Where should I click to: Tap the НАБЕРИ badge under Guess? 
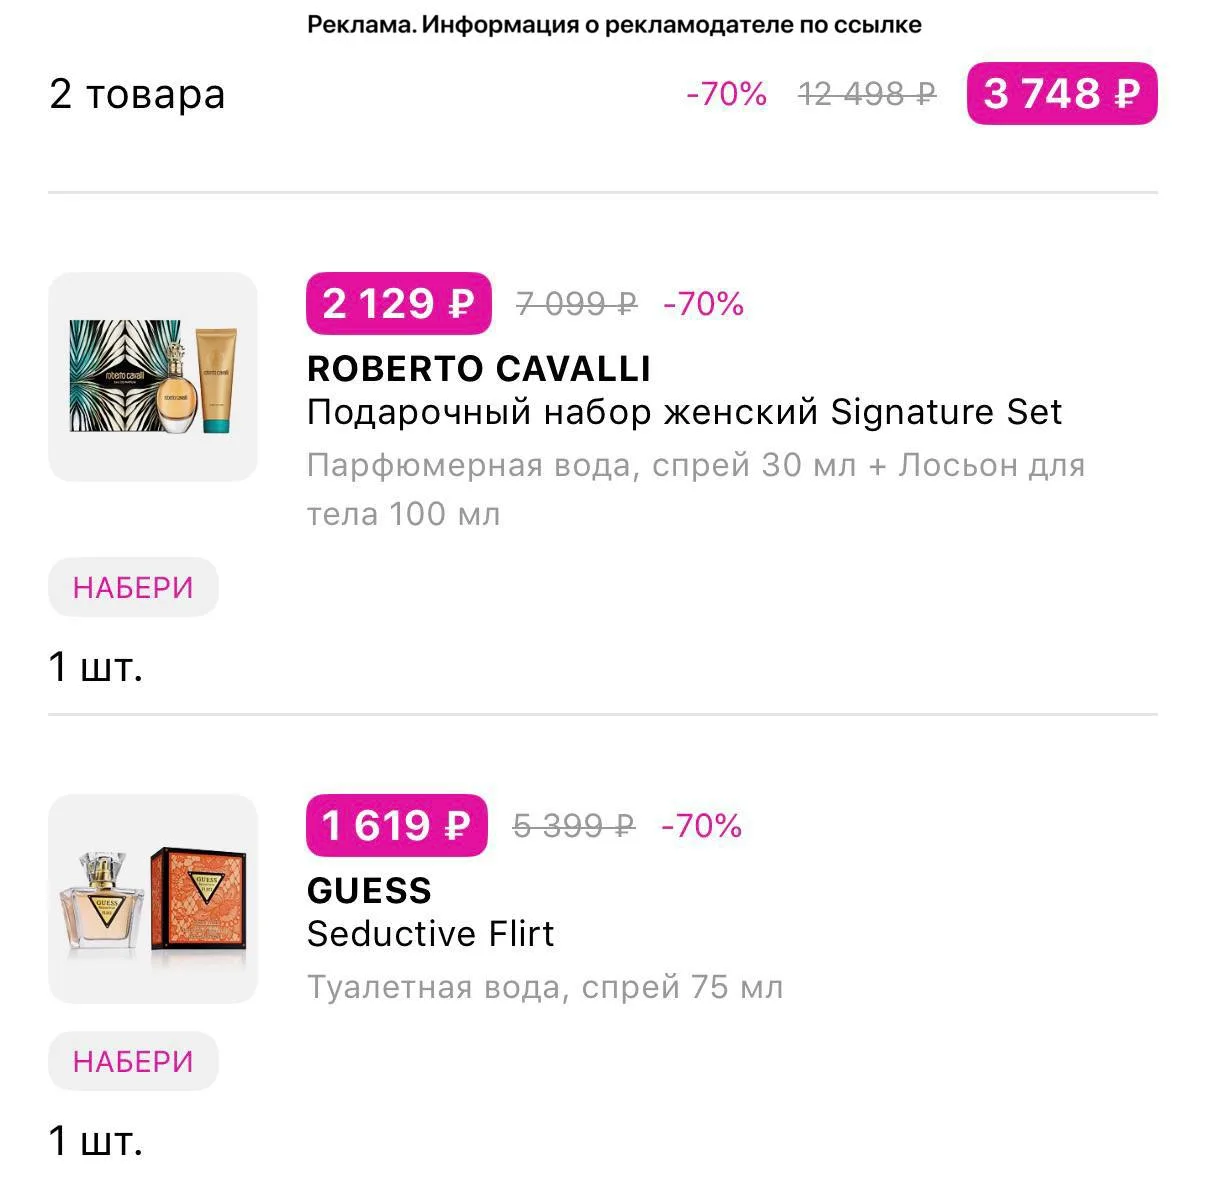[x=133, y=1061]
